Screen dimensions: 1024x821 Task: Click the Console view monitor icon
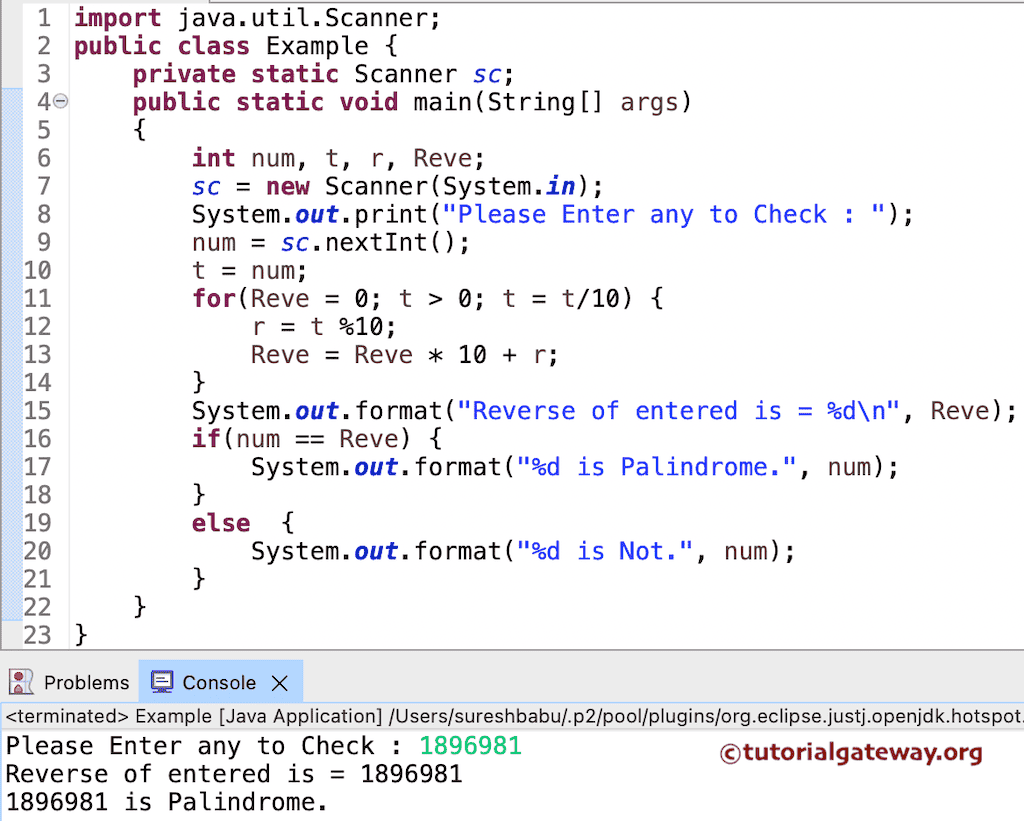click(x=161, y=682)
